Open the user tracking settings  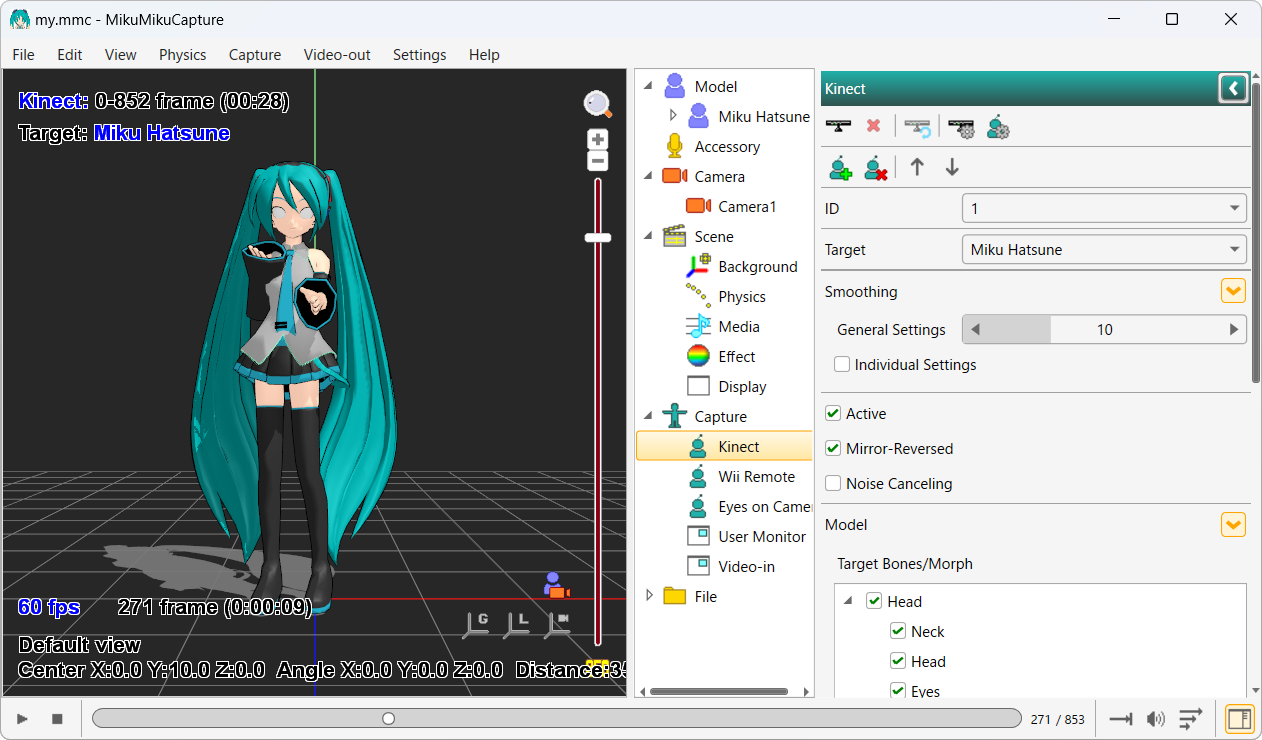tap(998, 127)
